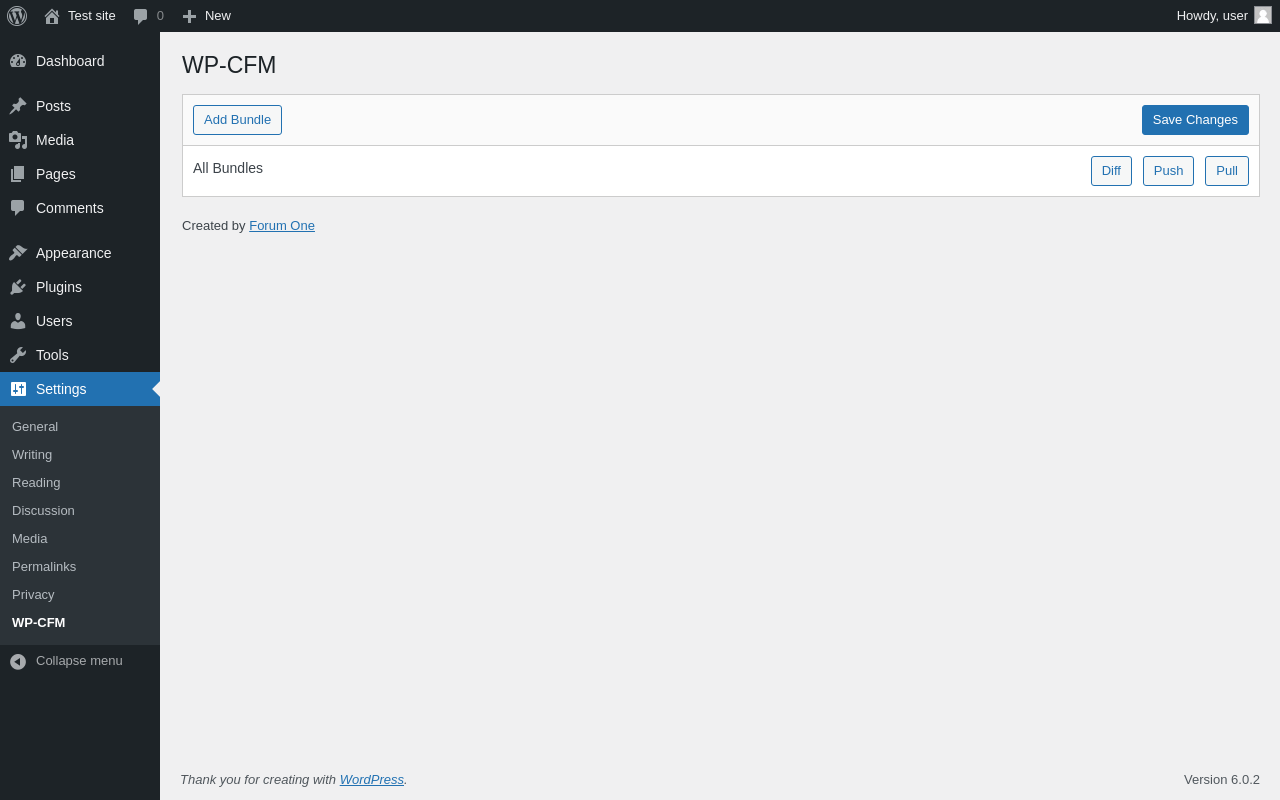1280x800 pixels.
Task: Click the WP-CFM page heading
Action: click(229, 65)
